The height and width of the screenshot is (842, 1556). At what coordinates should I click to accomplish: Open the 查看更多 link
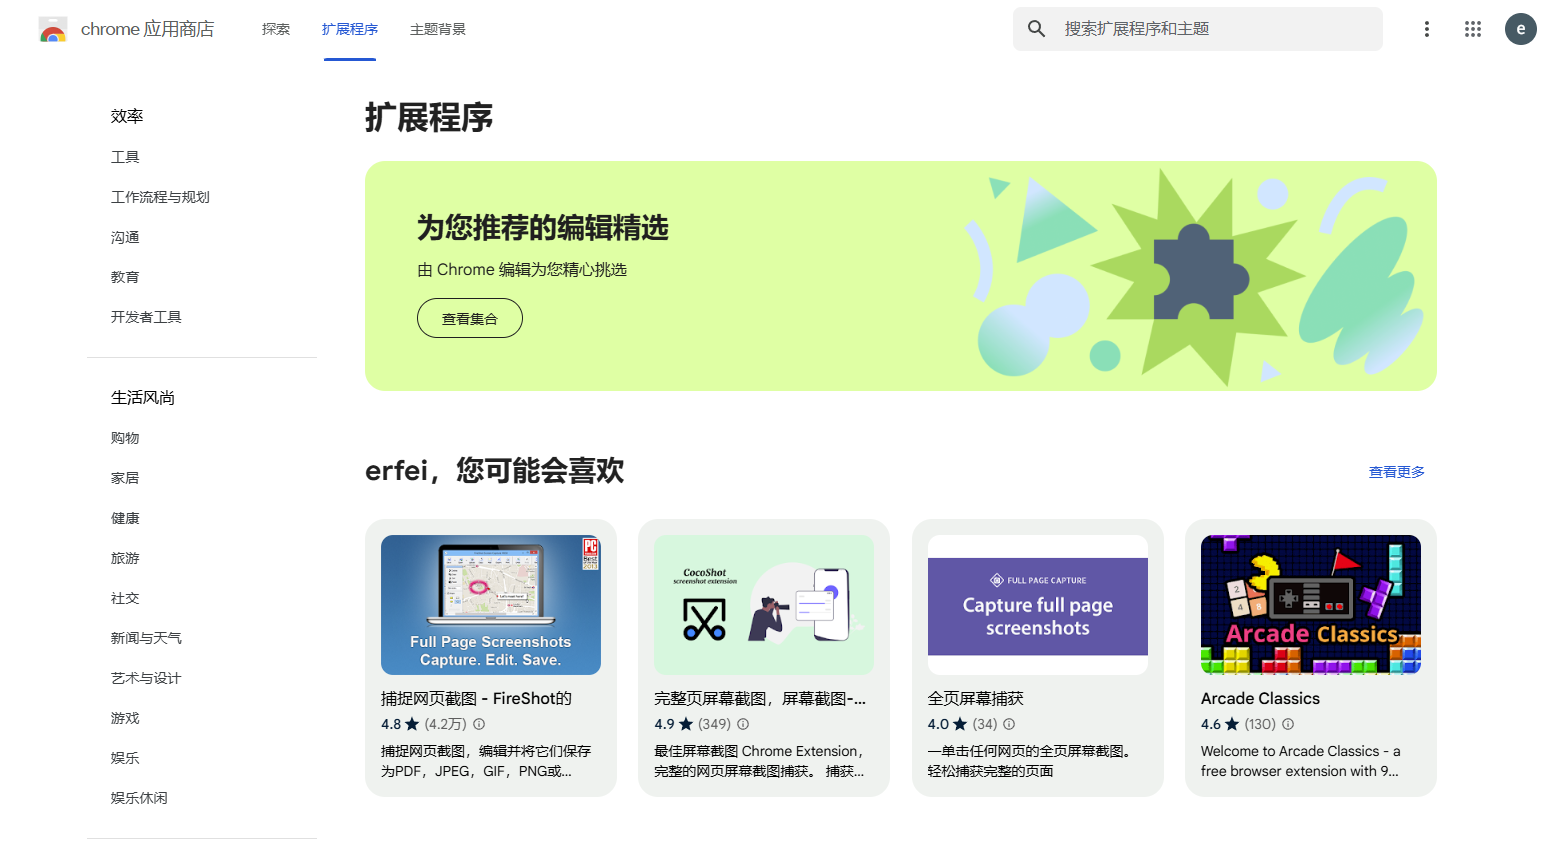(1397, 472)
